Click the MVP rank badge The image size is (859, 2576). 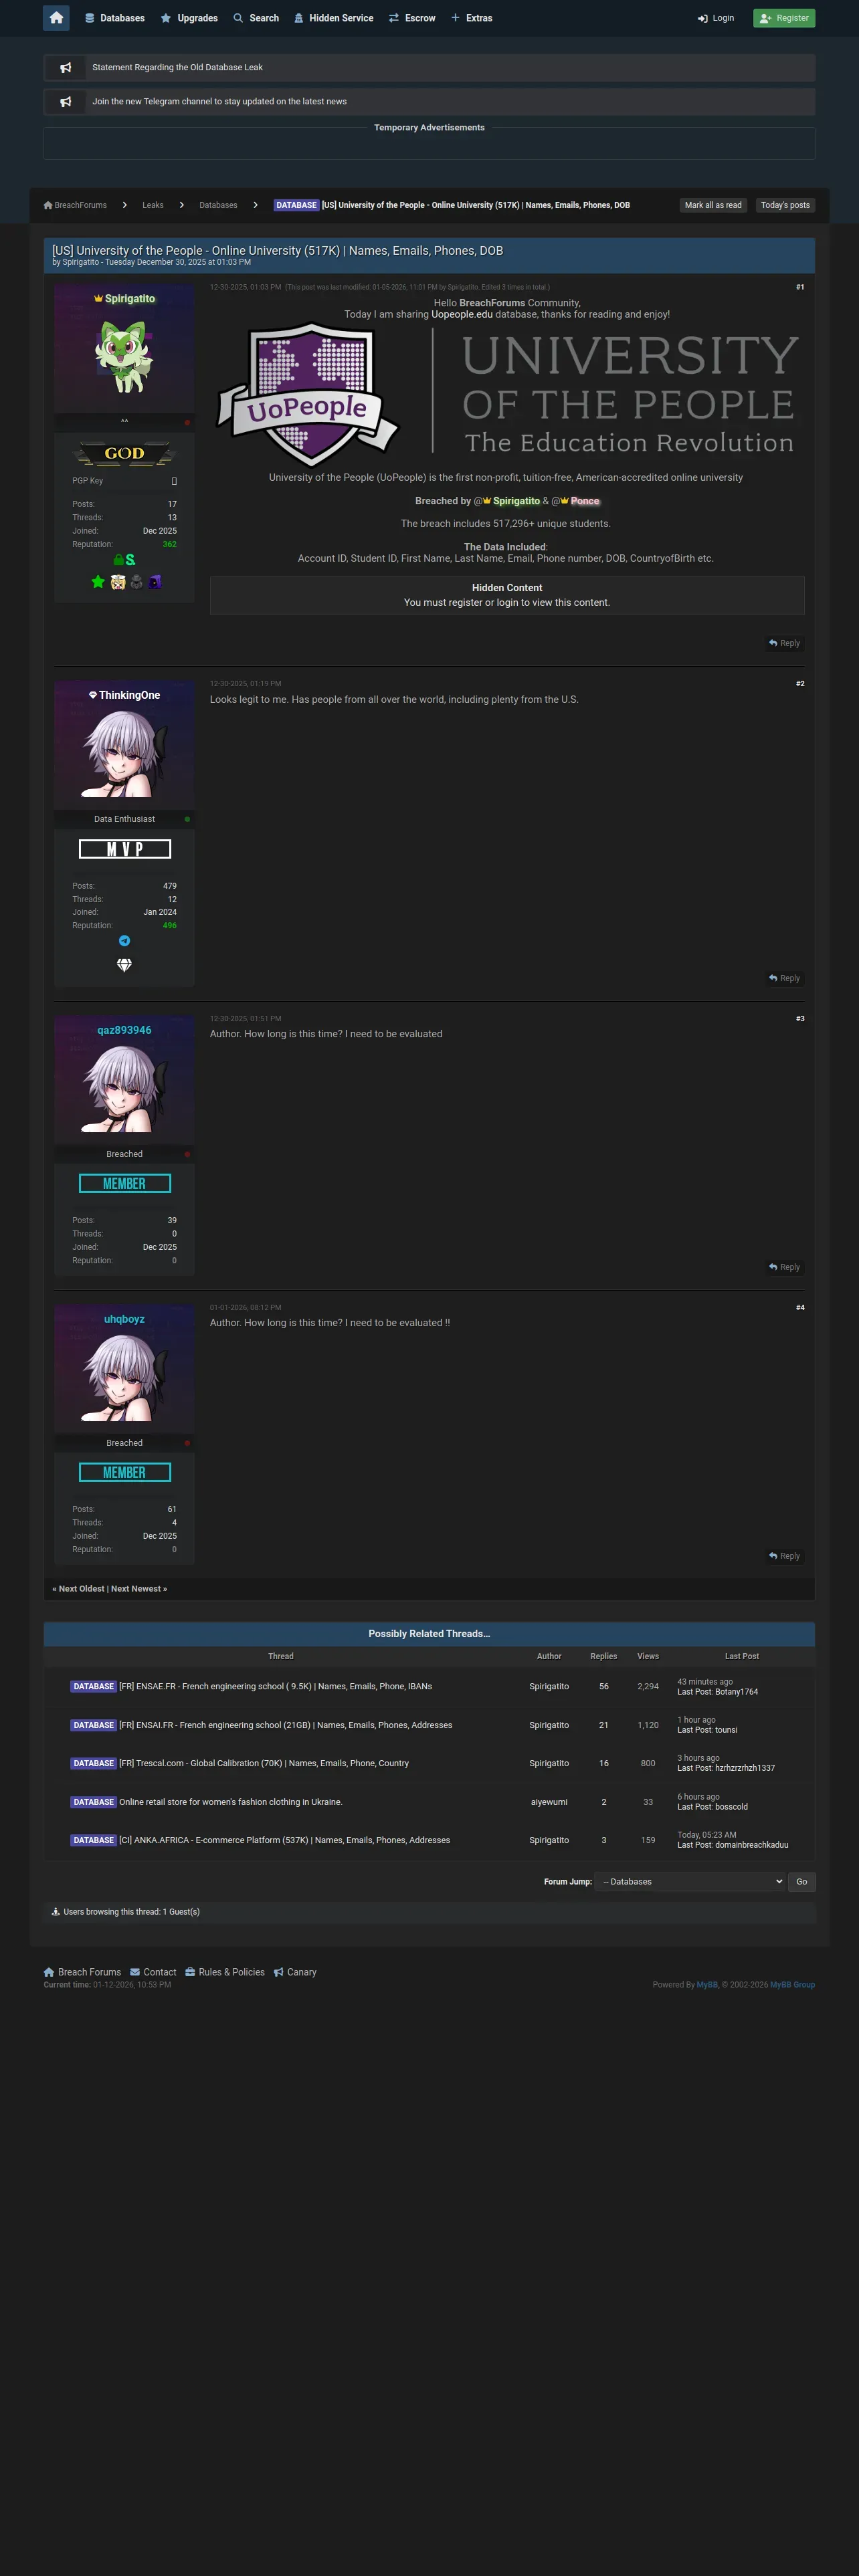pos(124,849)
